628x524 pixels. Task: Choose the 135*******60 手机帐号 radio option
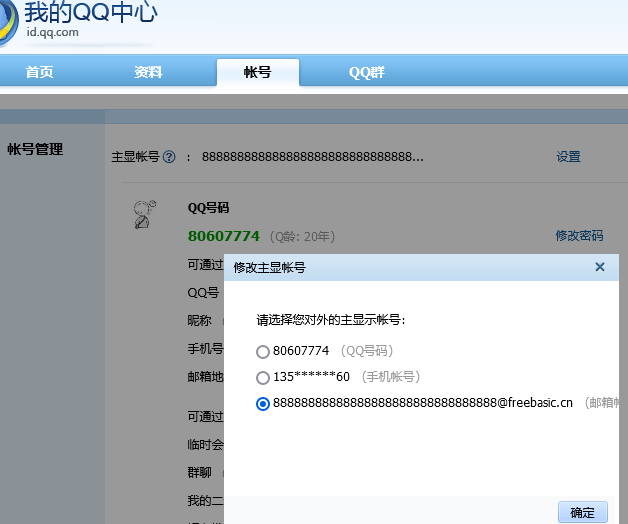tap(263, 377)
